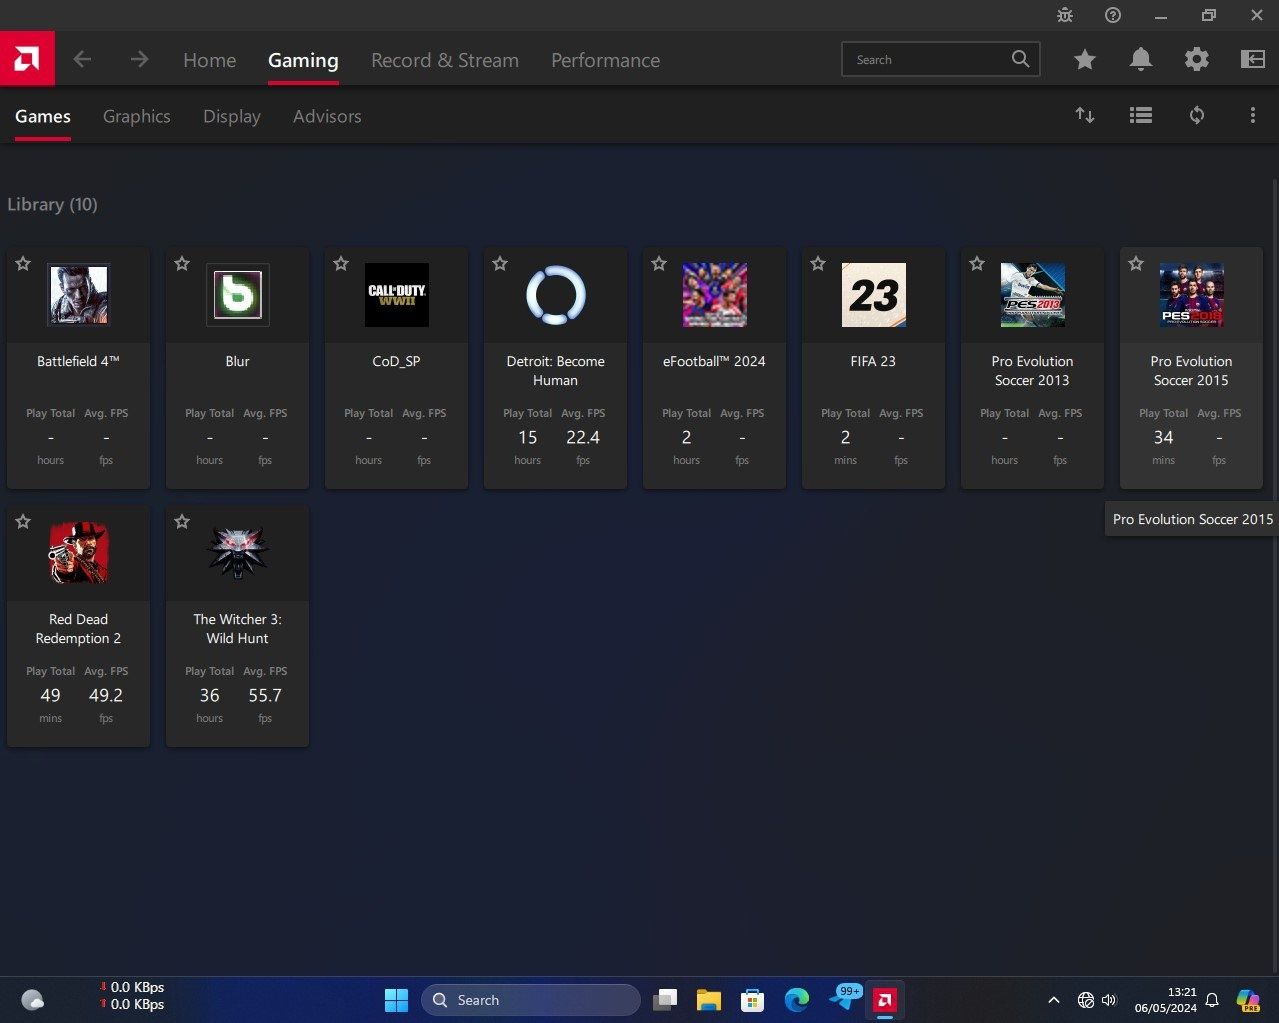Open the Battlefield 4 game thumbnail

78,295
